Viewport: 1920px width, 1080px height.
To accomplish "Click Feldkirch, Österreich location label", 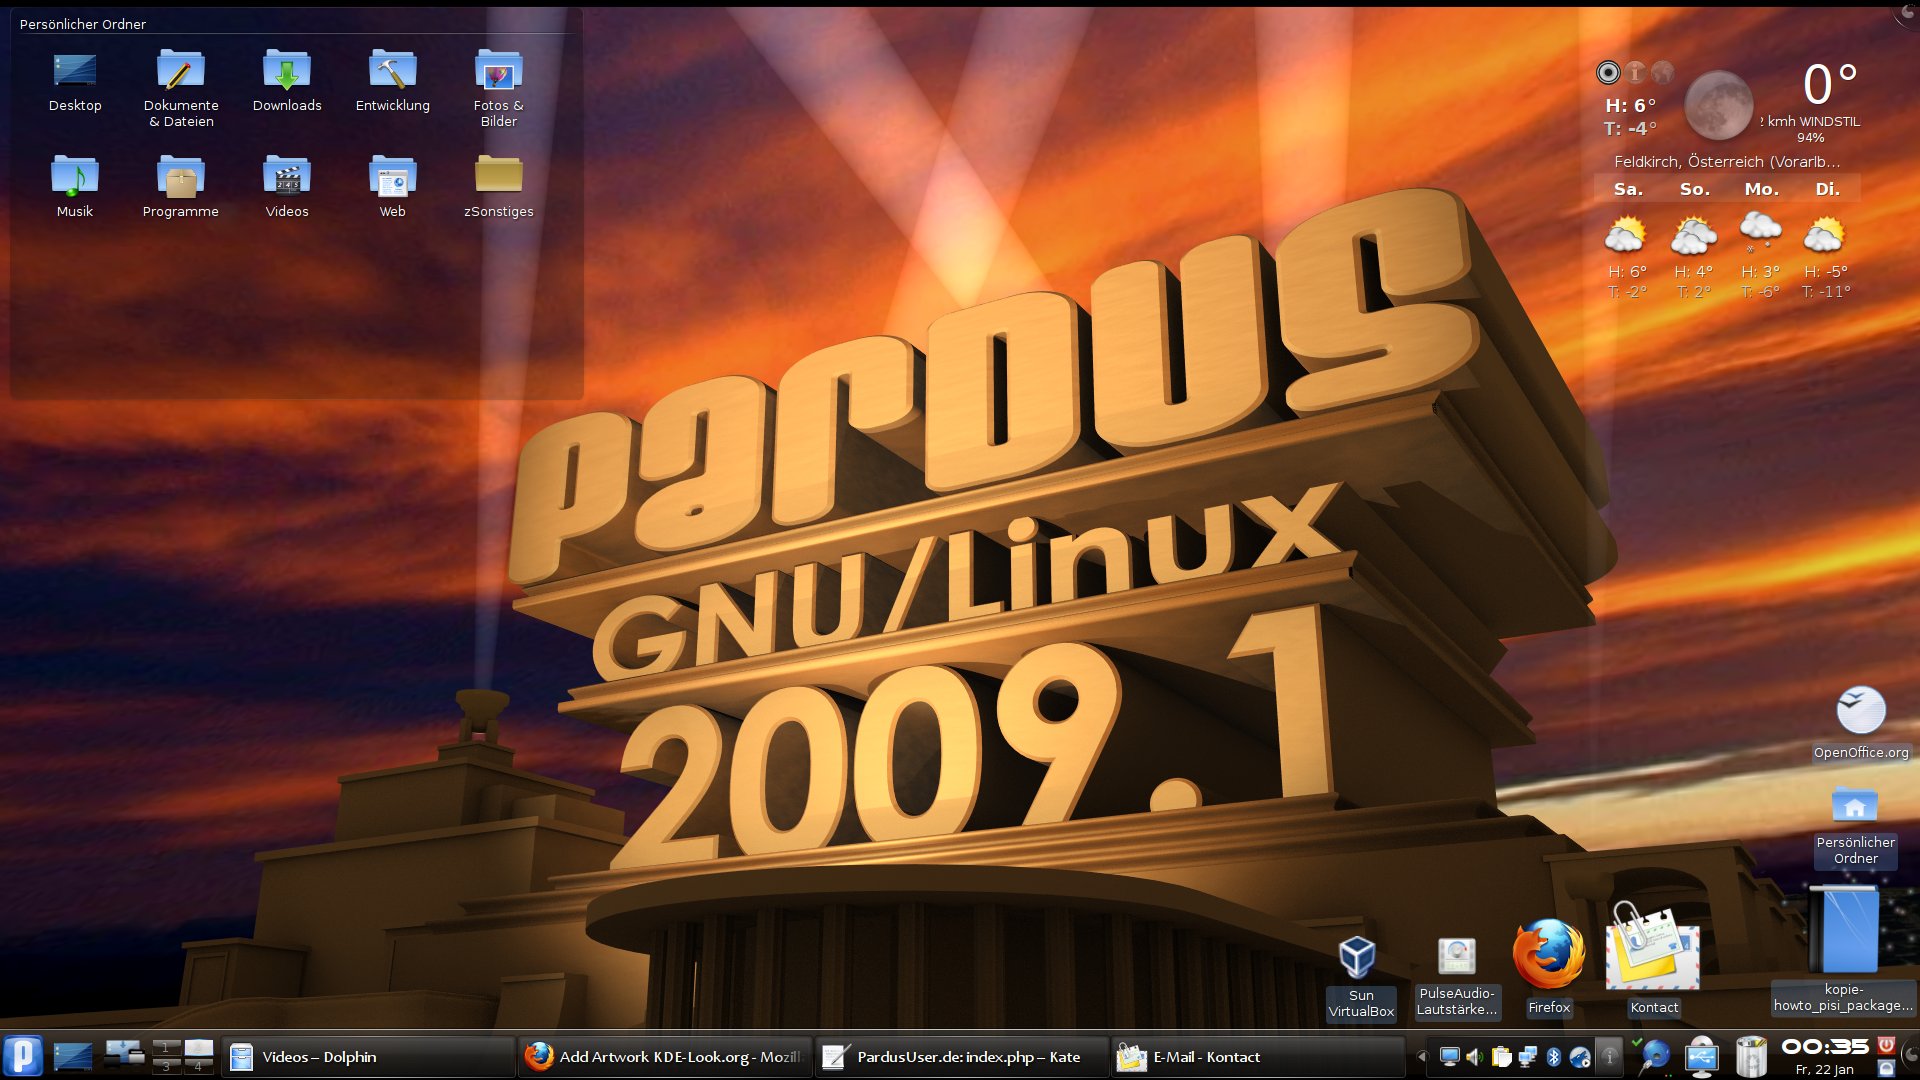I will click(x=1727, y=161).
